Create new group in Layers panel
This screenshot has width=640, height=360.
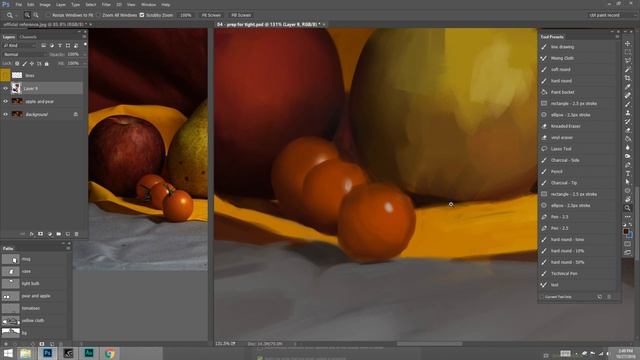tap(59, 234)
